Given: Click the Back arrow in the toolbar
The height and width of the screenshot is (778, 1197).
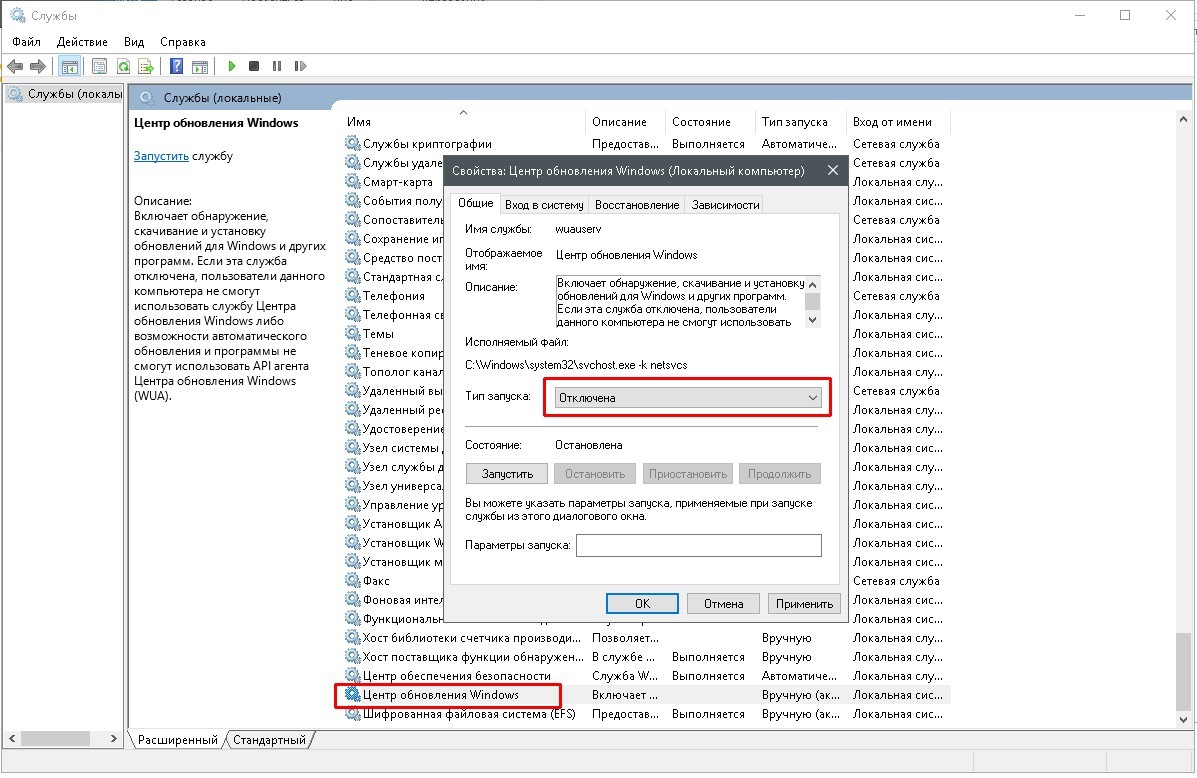Looking at the screenshot, I should tap(15, 66).
